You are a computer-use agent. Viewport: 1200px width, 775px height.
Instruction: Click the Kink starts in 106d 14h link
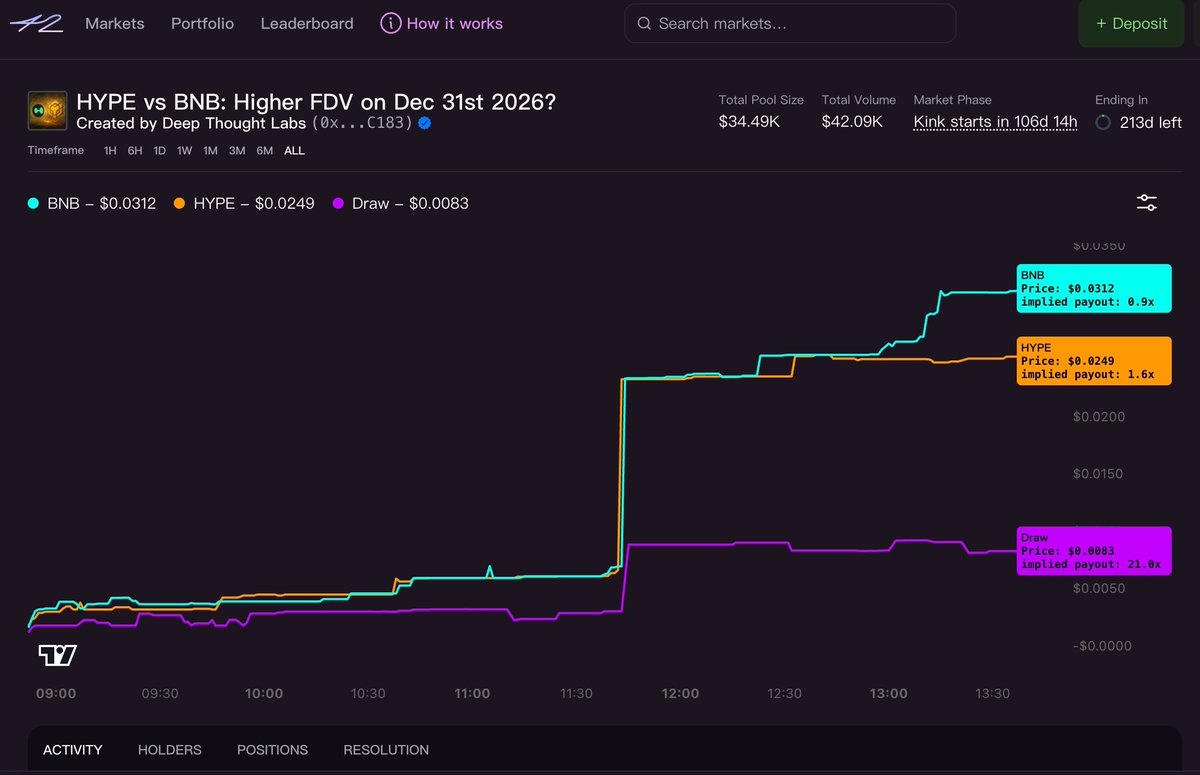tap(995, 122)
